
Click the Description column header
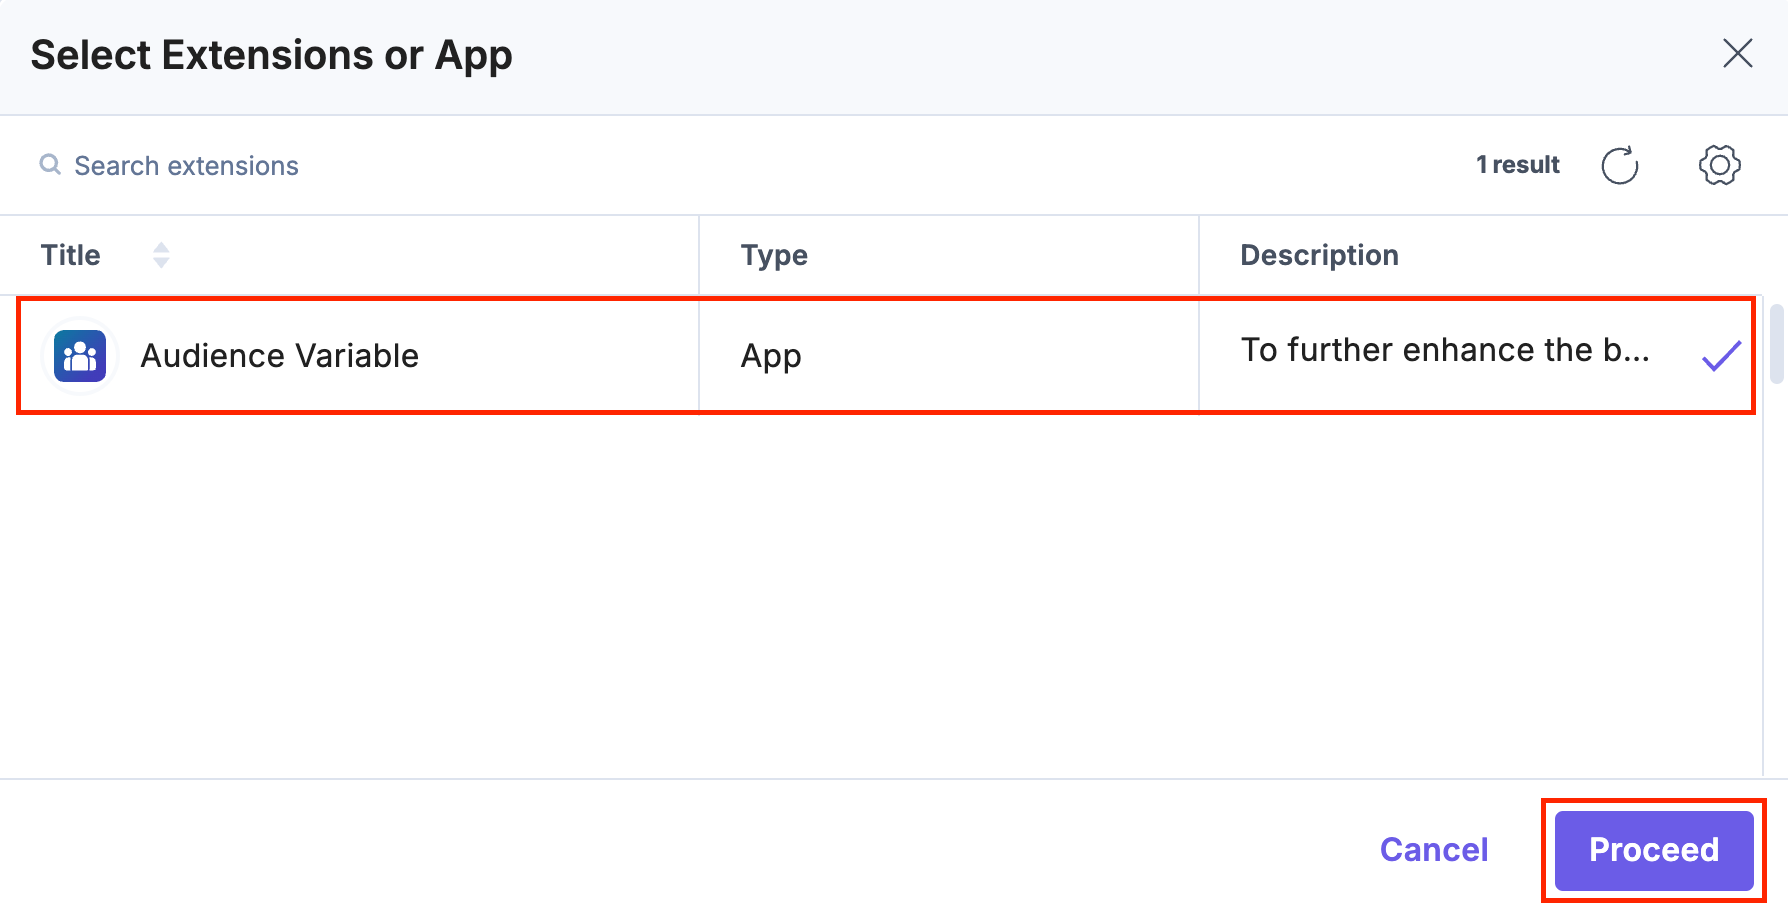click(x=1319, y=255)
